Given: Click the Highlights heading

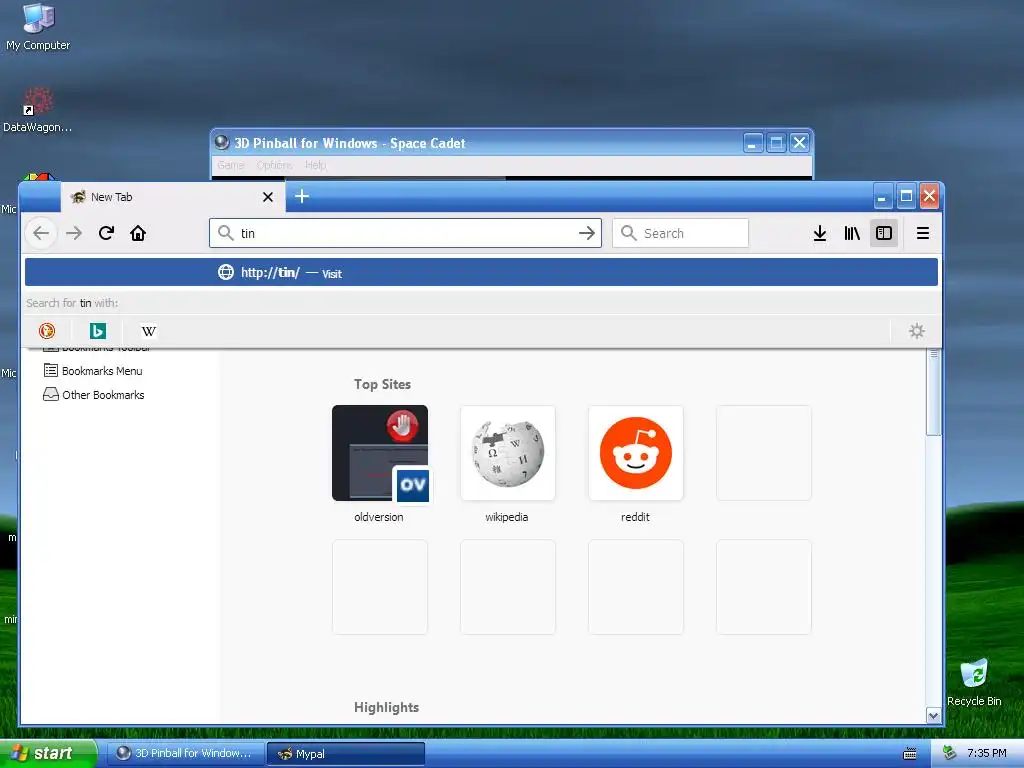Looking at the screenshot, I should (x=387, y=707).
